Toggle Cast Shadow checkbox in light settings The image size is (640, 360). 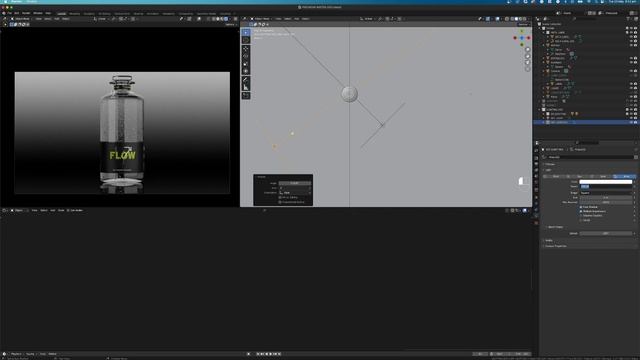coord(581,207)
